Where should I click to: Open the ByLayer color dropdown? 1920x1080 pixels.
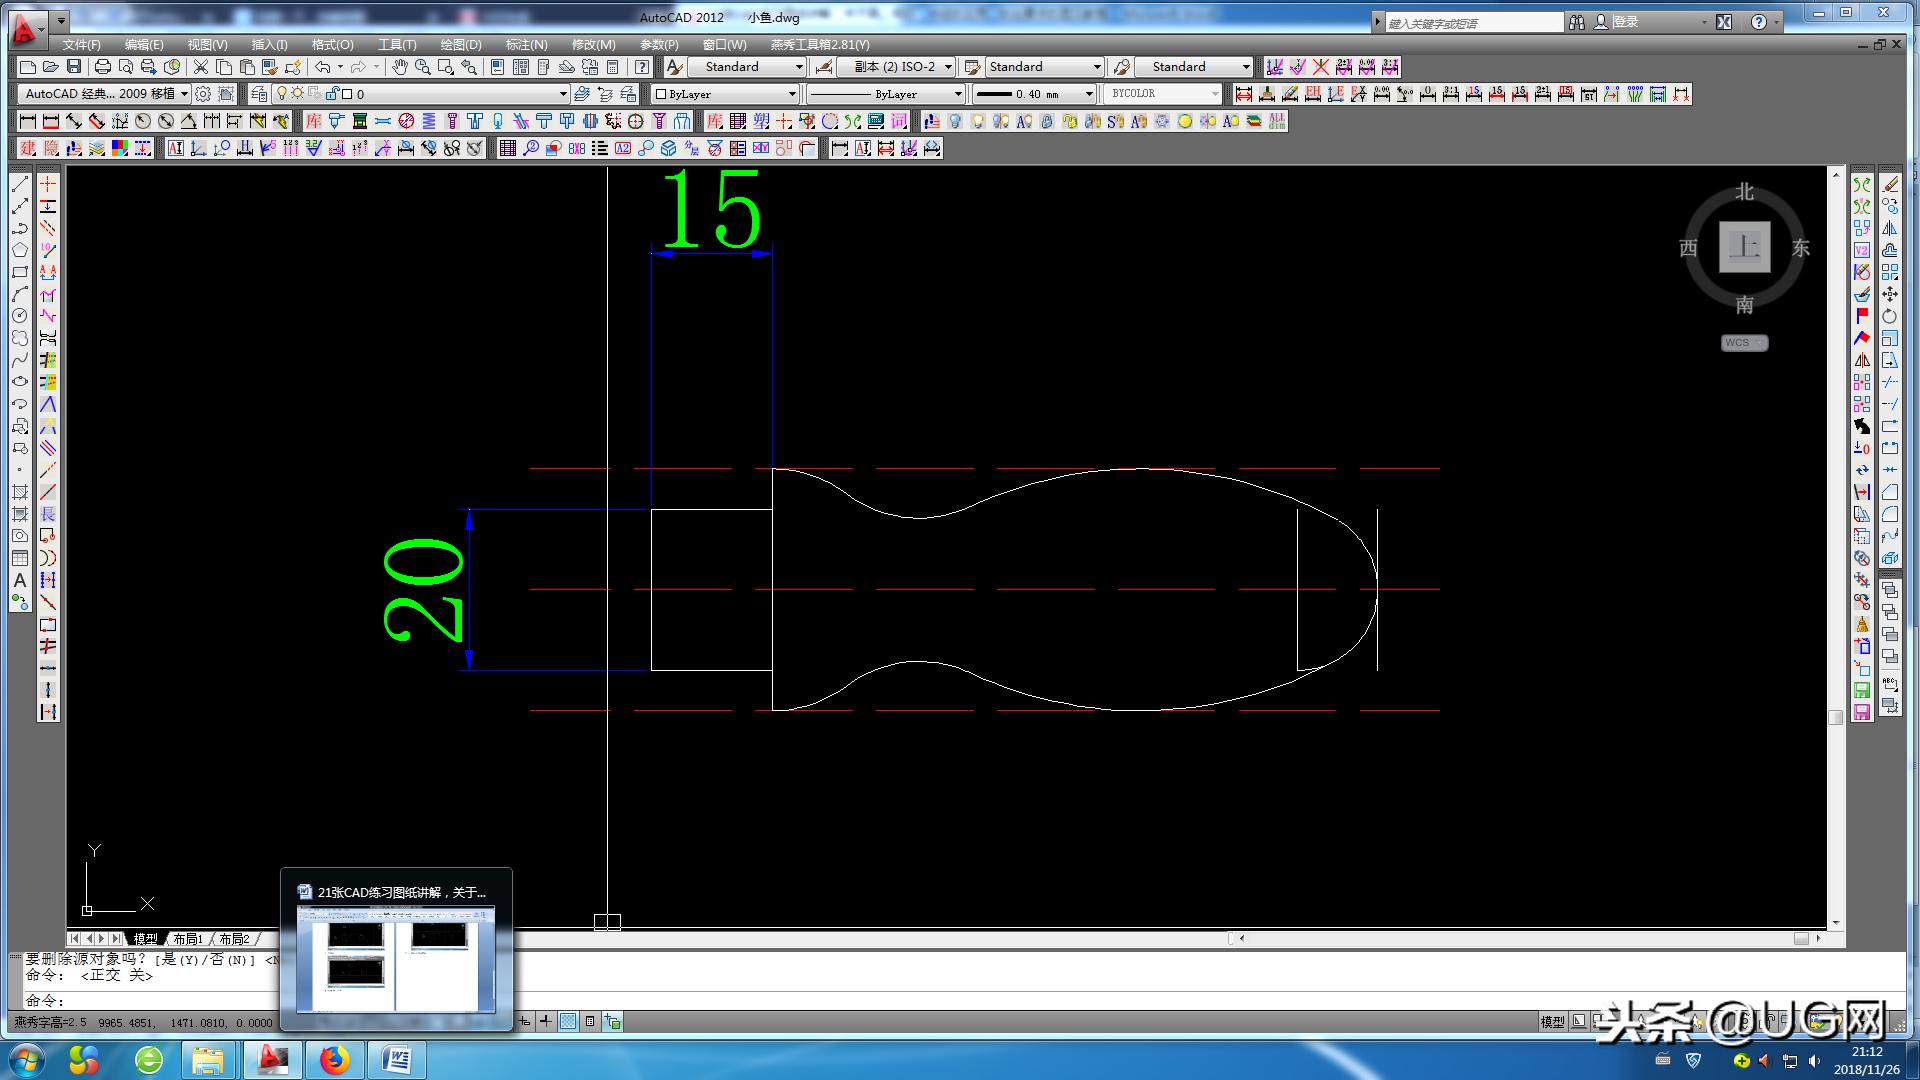click(792, 94)
